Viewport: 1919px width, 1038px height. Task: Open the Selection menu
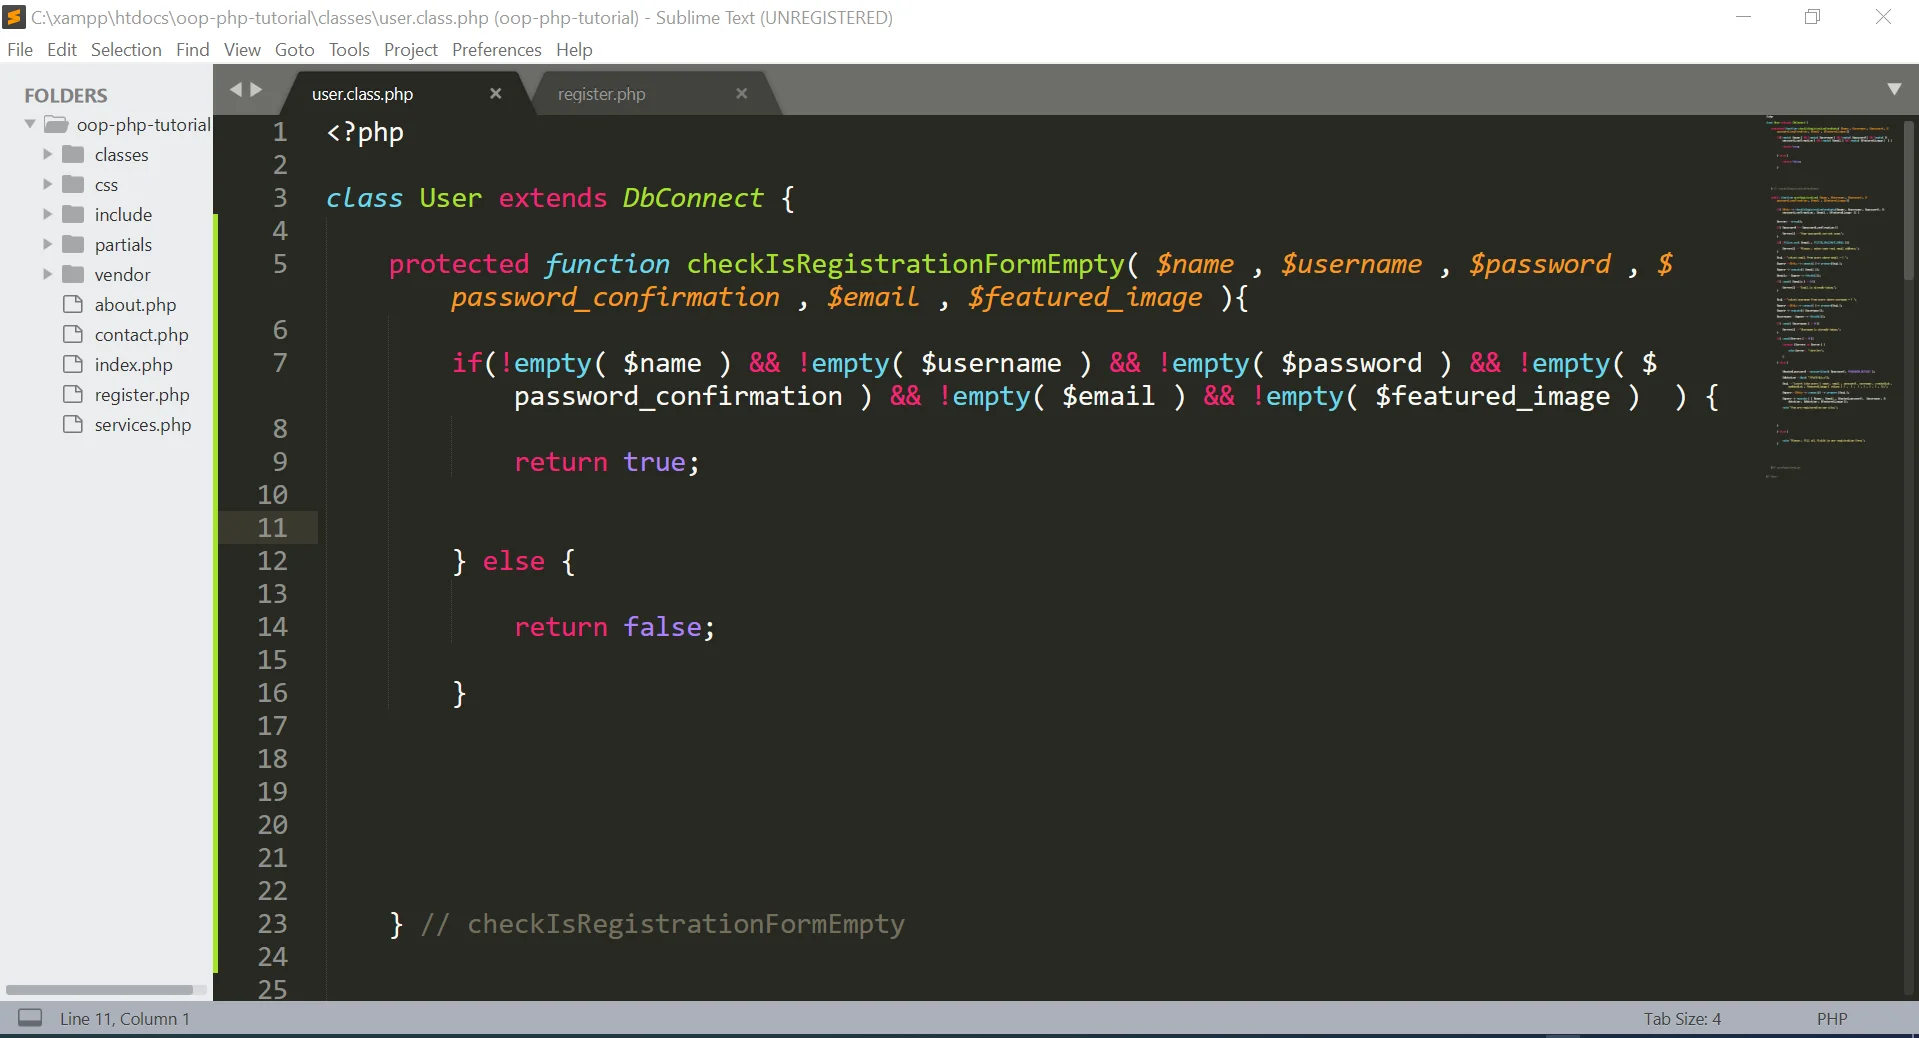tap(126, 50)
